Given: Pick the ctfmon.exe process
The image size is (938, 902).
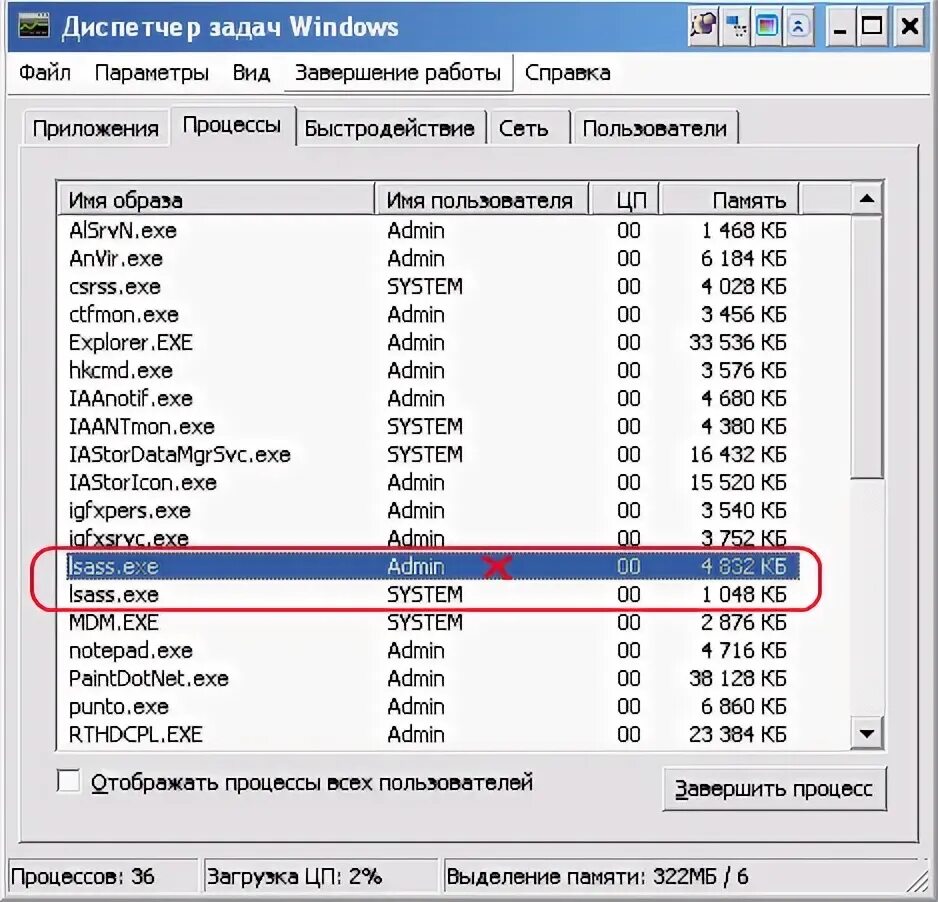Looking at the screenshot, I should tap(433, 315).
